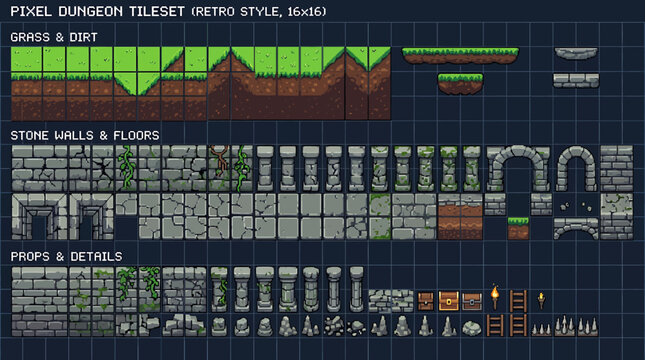Select the small torch sprite

pos(541,301)
